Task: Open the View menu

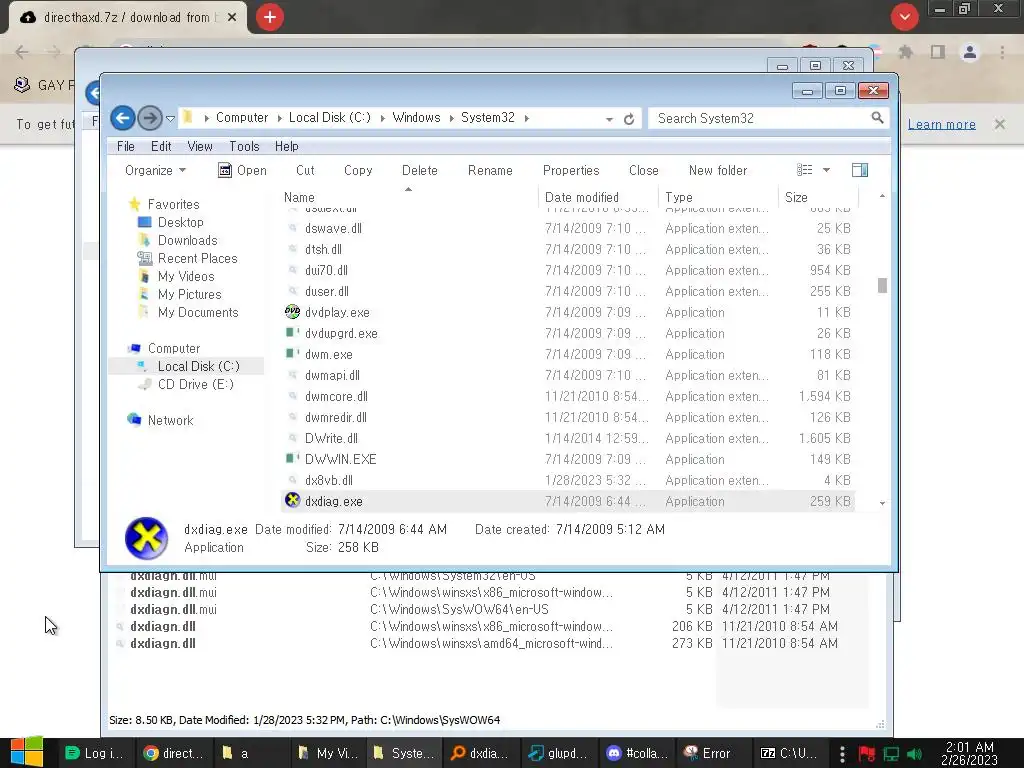Action: click(200, 146)
